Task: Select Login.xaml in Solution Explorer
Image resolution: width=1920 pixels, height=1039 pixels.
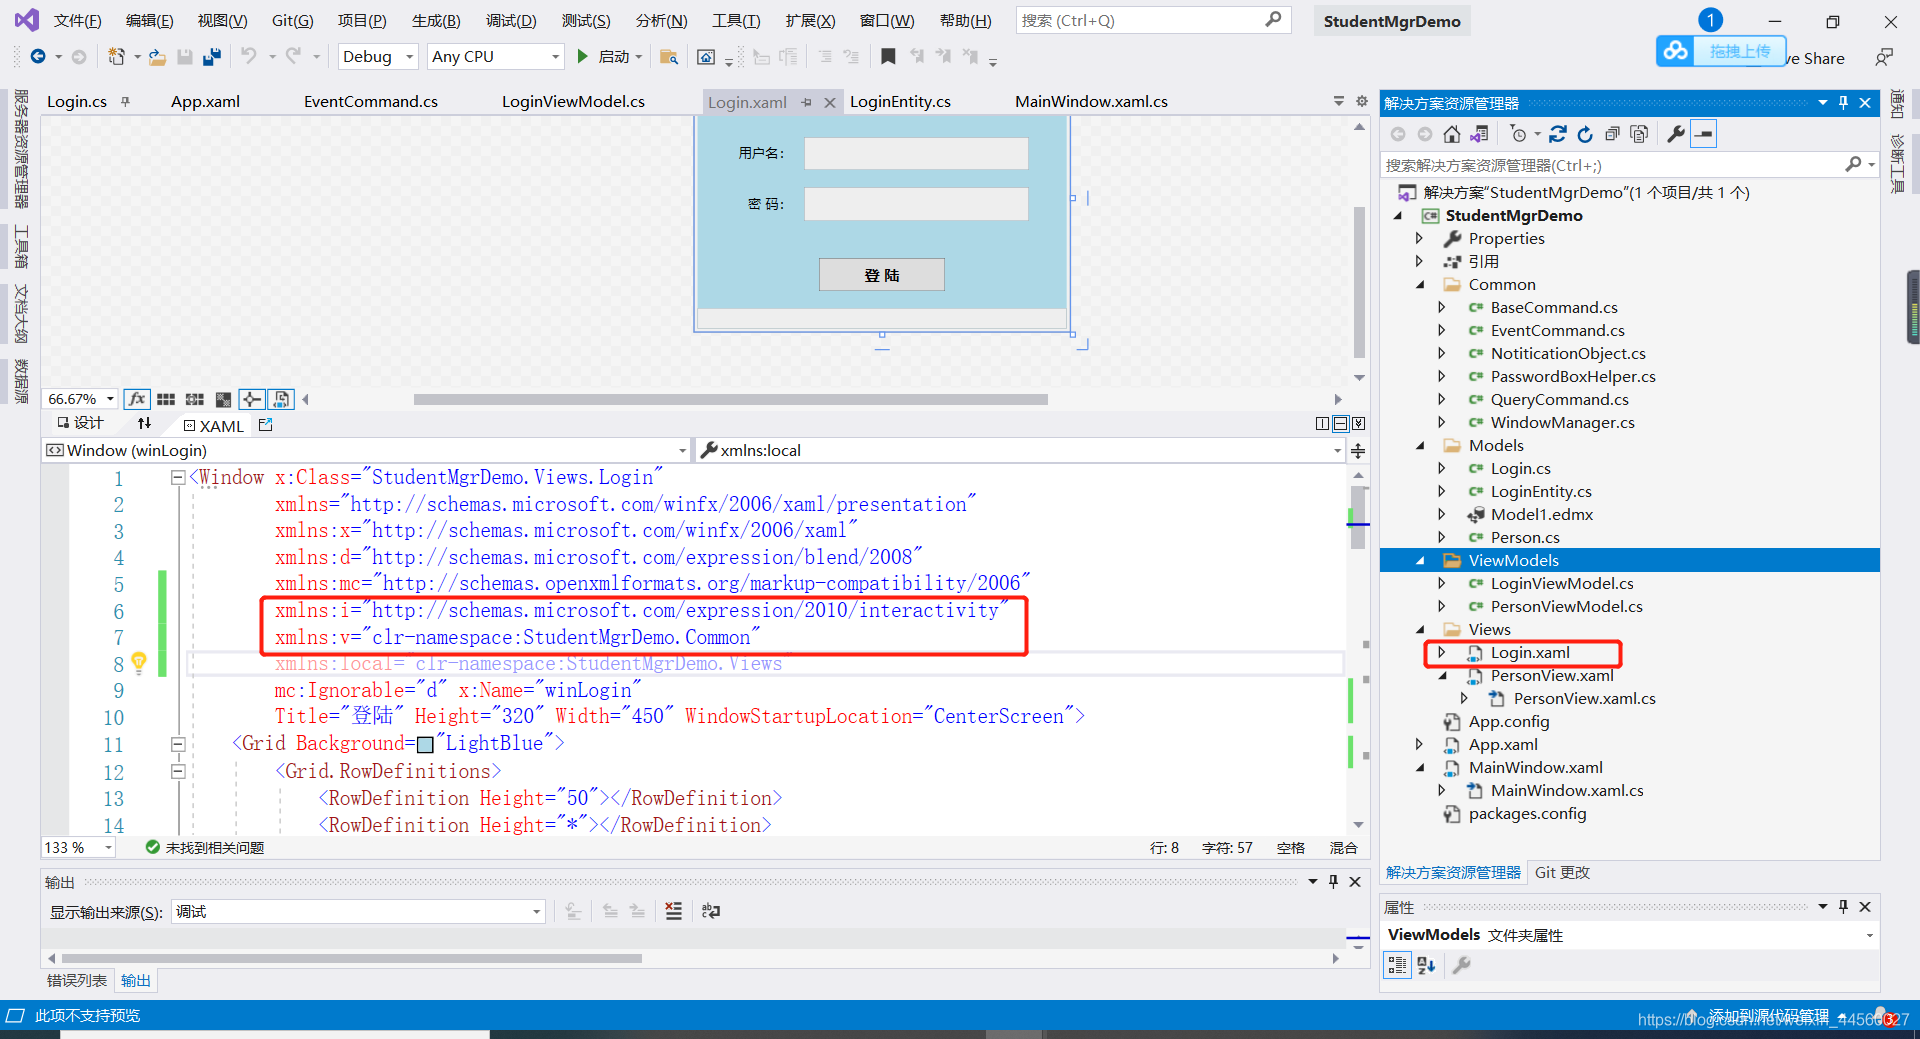Action: 1530,653
